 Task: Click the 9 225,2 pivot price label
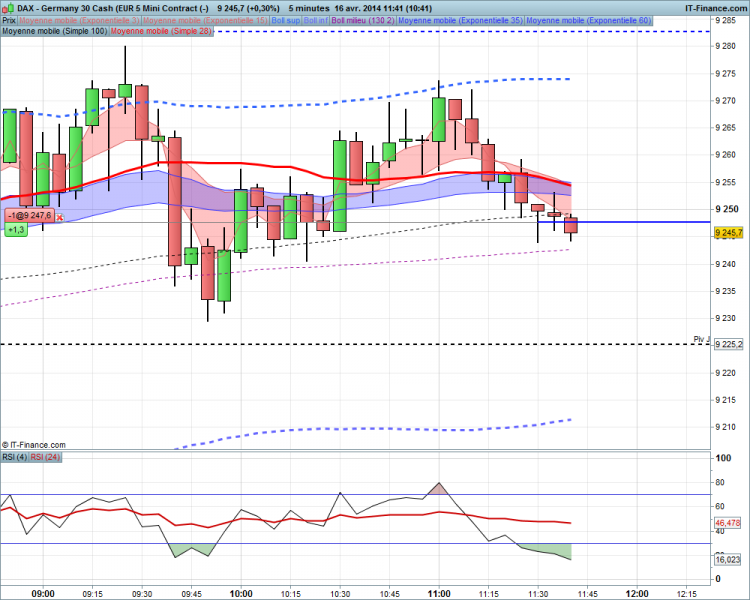728,344
